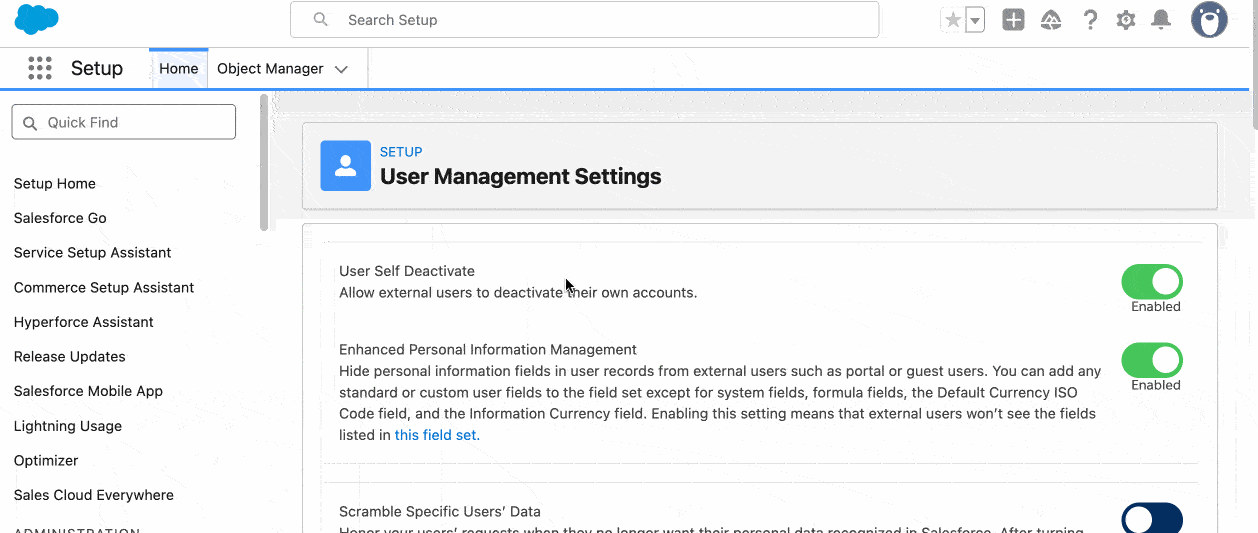
Task: Expand the Object Manager tab chevron
Action: 341,69
